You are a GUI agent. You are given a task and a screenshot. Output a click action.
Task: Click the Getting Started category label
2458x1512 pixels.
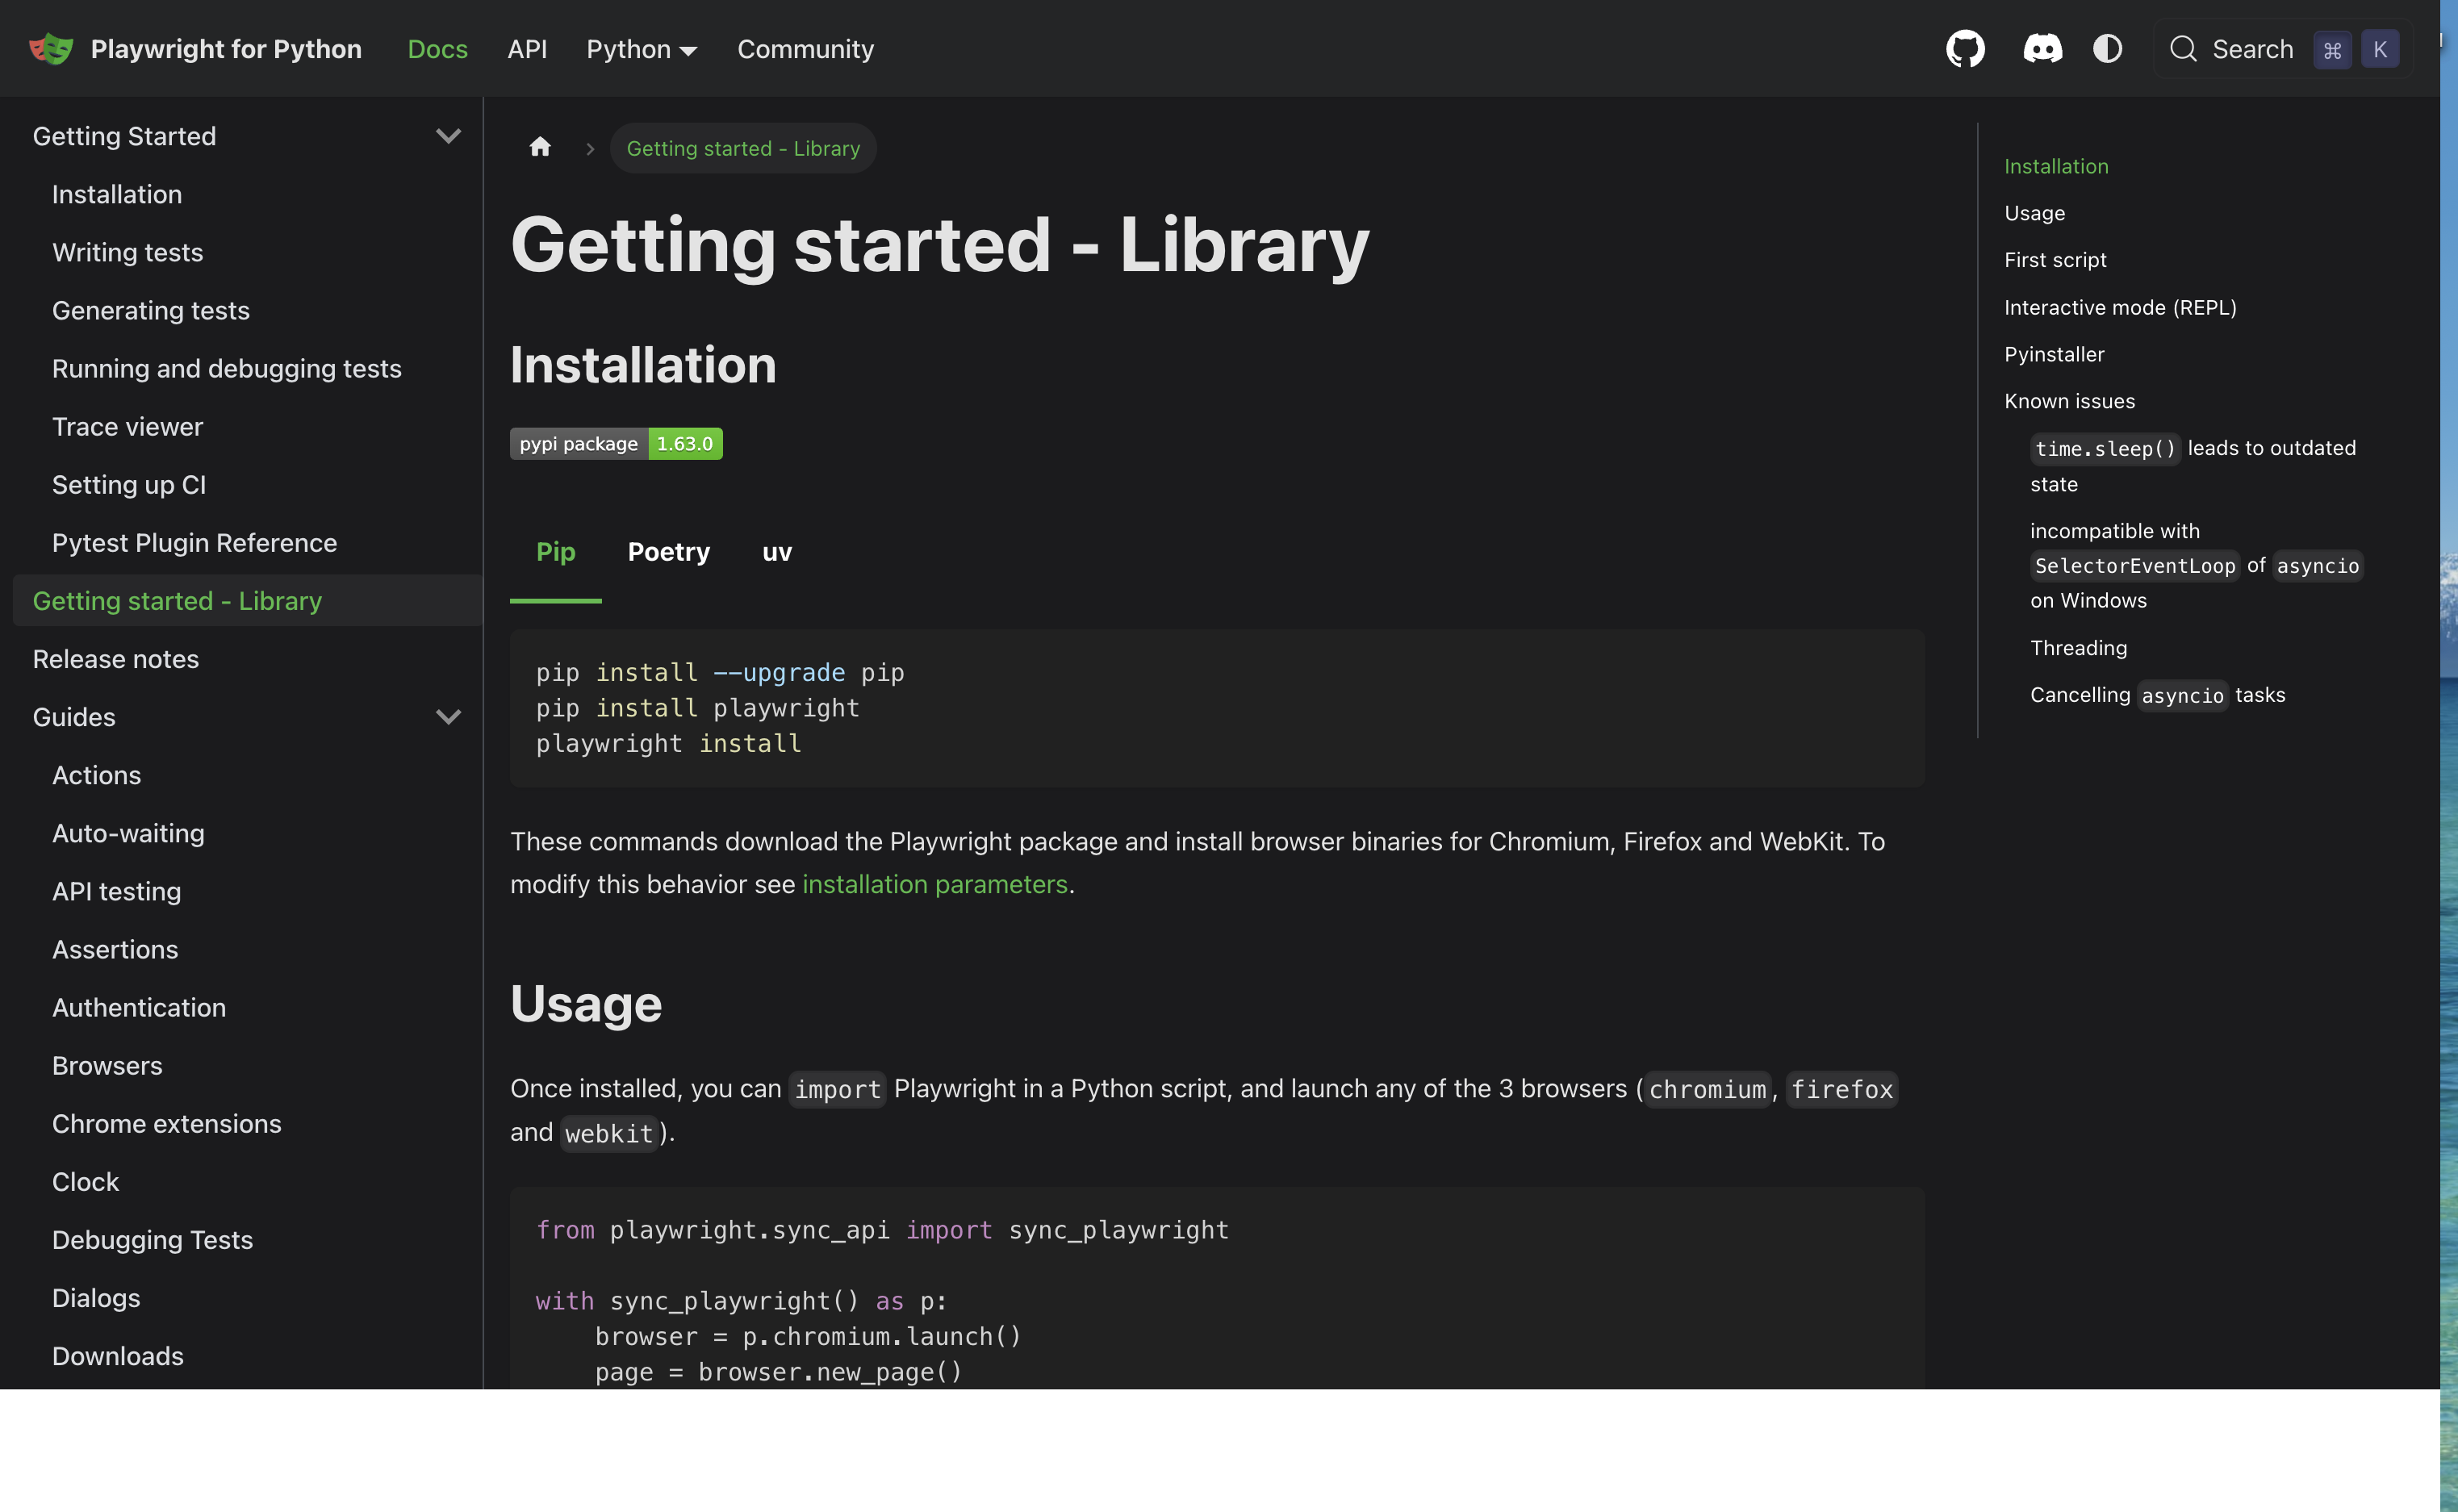tap(124, 136)
